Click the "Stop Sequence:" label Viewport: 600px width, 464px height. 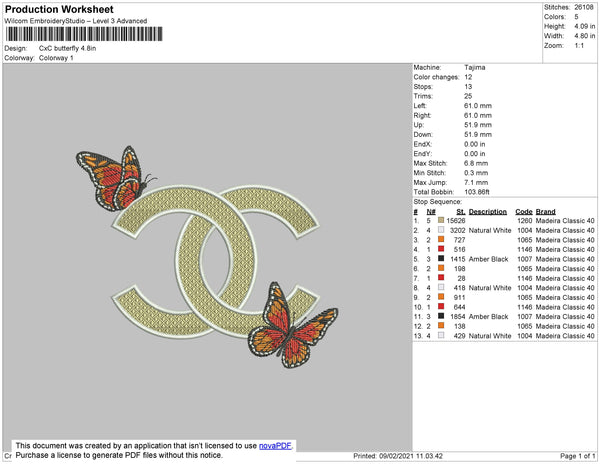(438, 202)
